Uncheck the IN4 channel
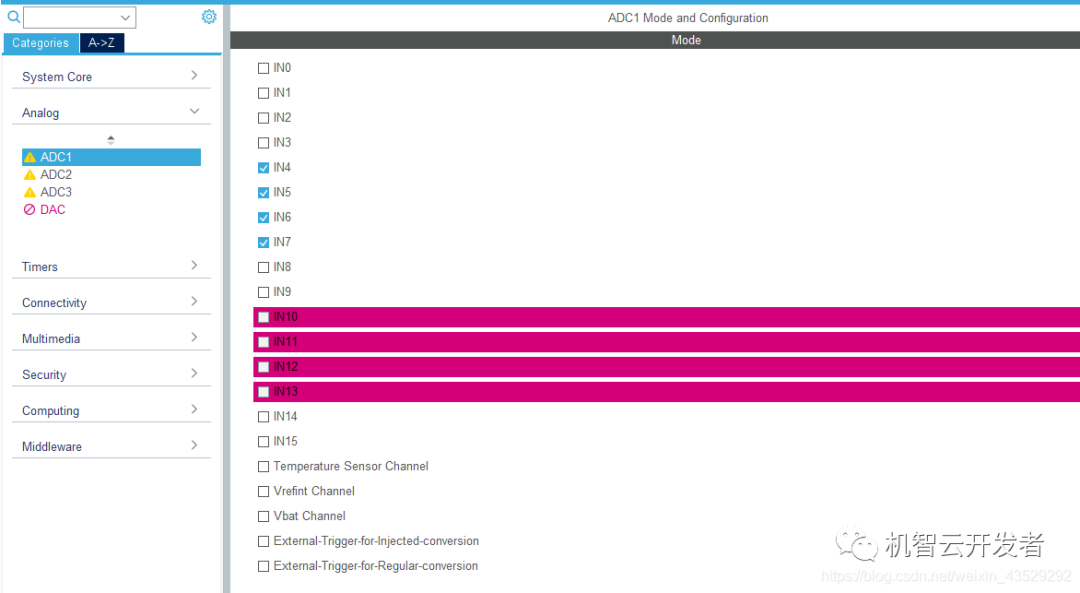This screenshot has height=593, width=1080. coord(263,167)
